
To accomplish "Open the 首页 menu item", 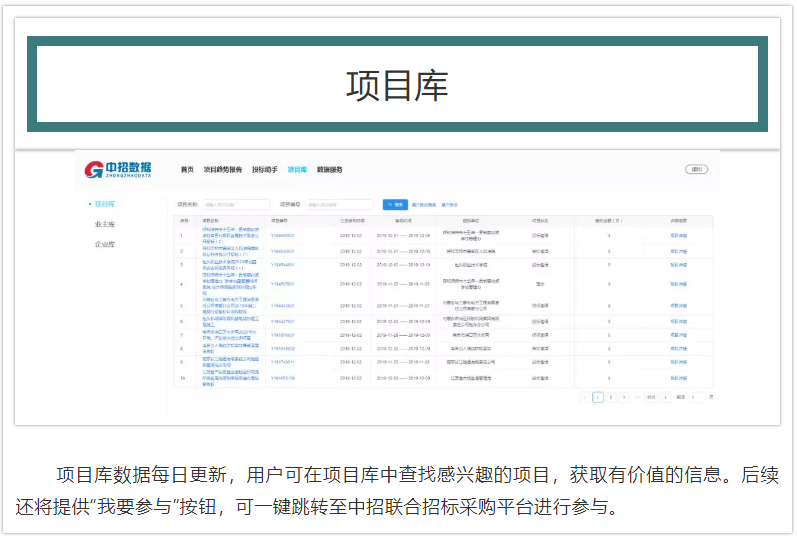I will [187, 170].
